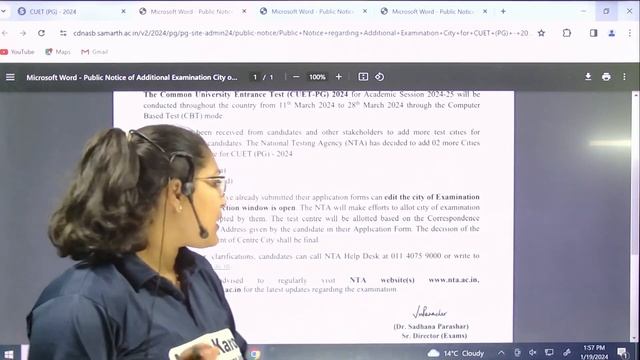This screenshot has width=640, height=360.
Task: Close the fourth Public Notice tab
Action: [485, 11]
